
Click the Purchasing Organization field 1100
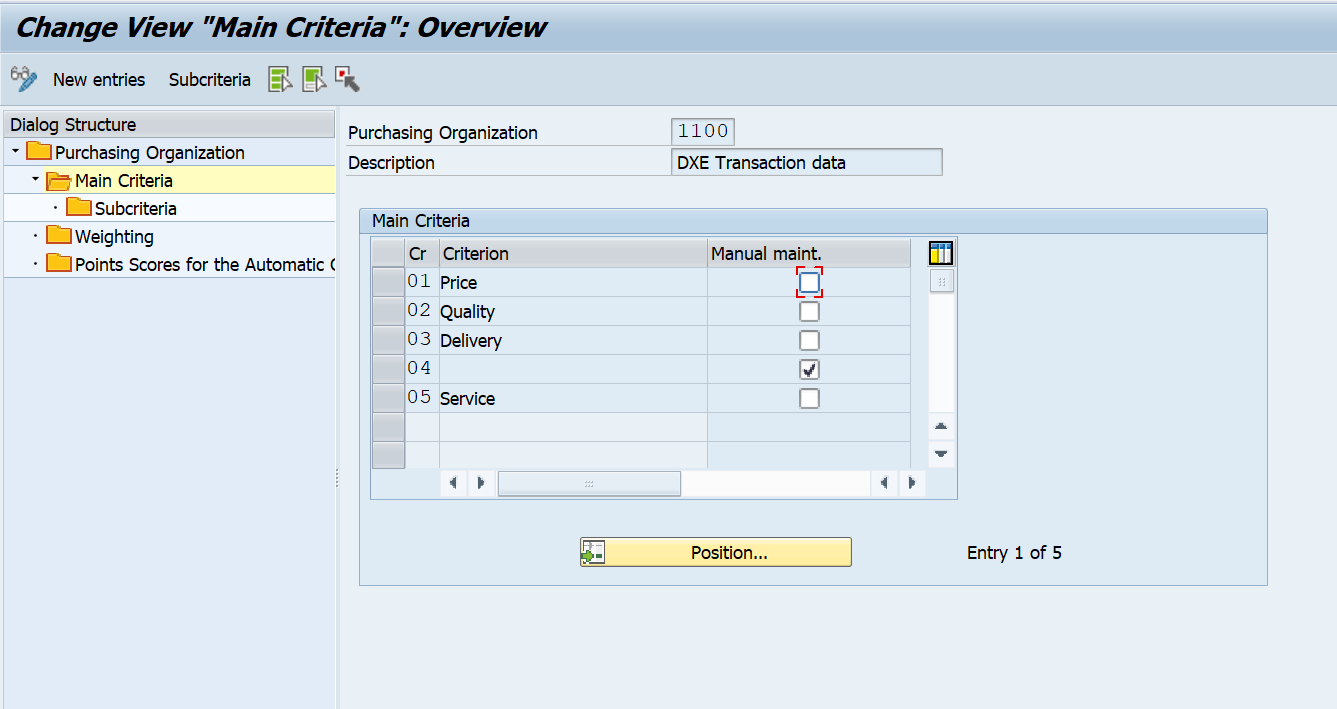tap(703, 132)
